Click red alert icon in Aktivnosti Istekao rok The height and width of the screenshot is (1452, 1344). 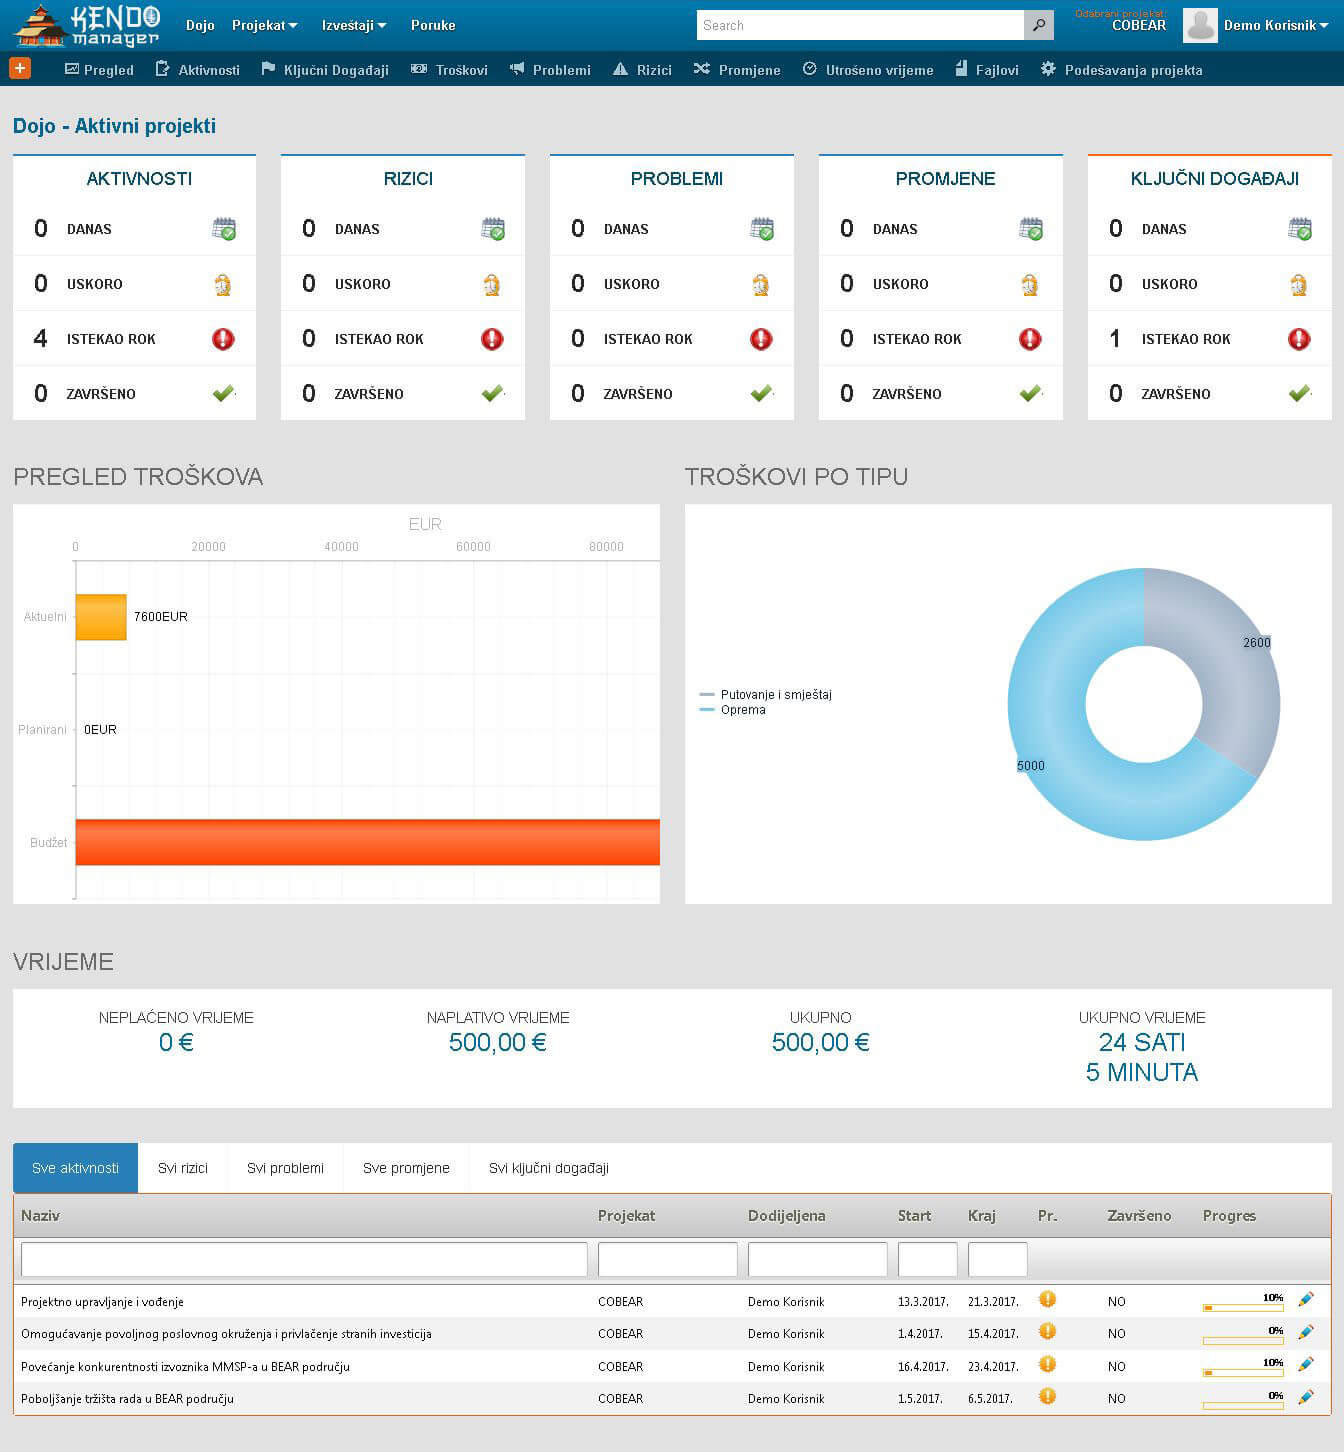point(223,339)
